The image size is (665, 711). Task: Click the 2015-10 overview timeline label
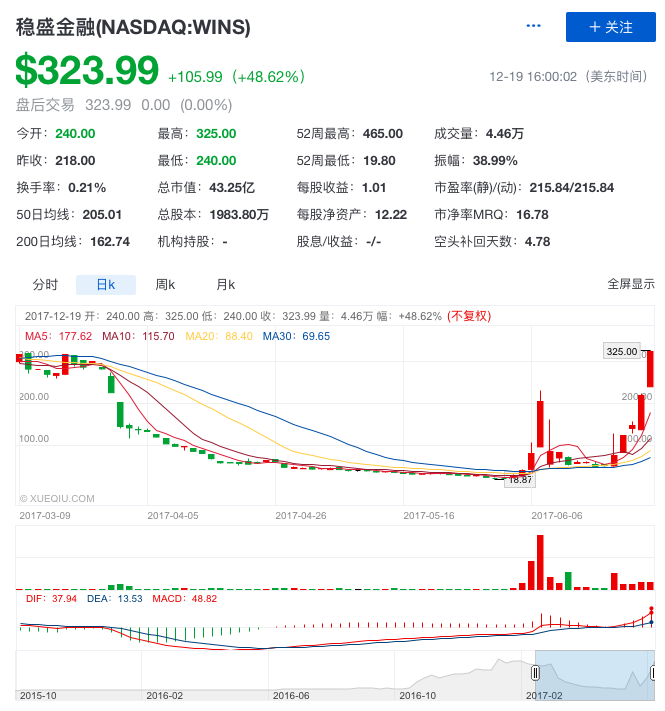[38, 696]
